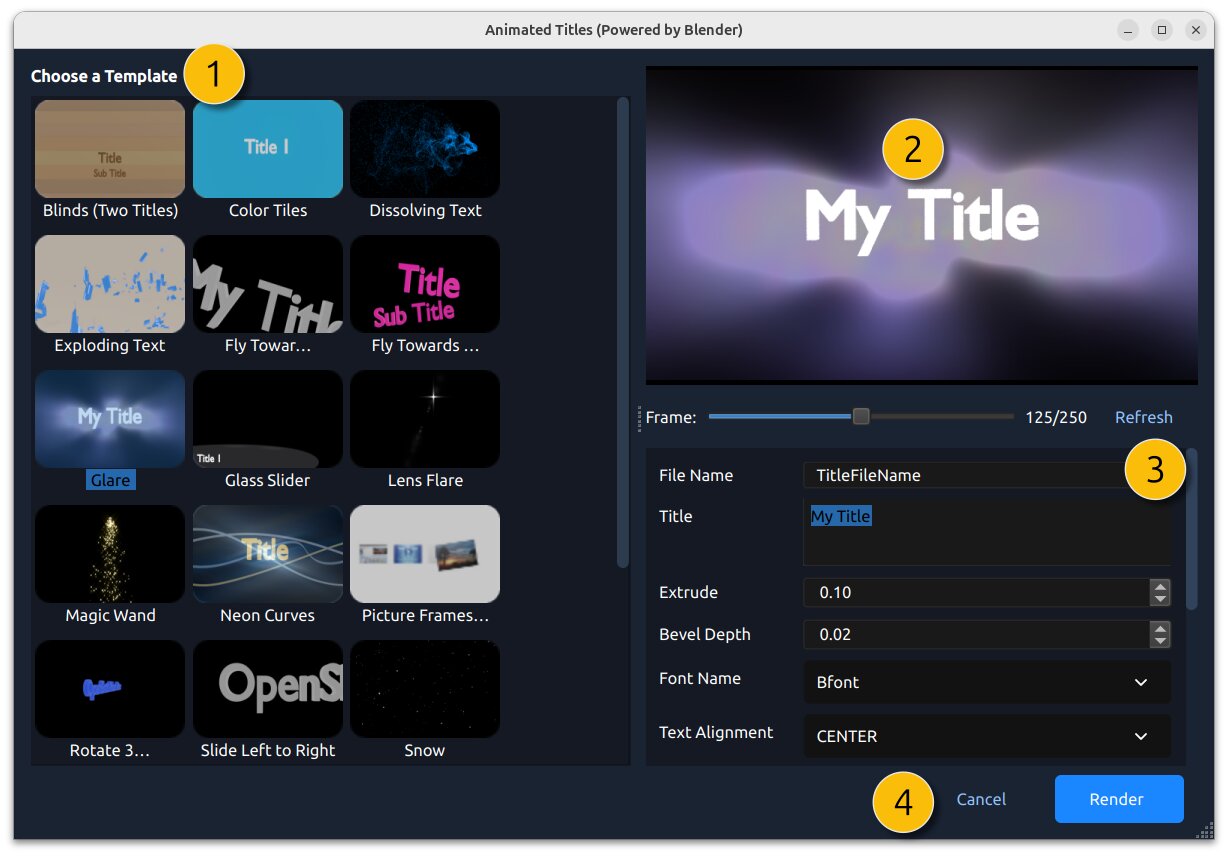1228x856 pixels.
Task: Decrease the Bevel Depth with down arrow
Action: (1160, 640)
